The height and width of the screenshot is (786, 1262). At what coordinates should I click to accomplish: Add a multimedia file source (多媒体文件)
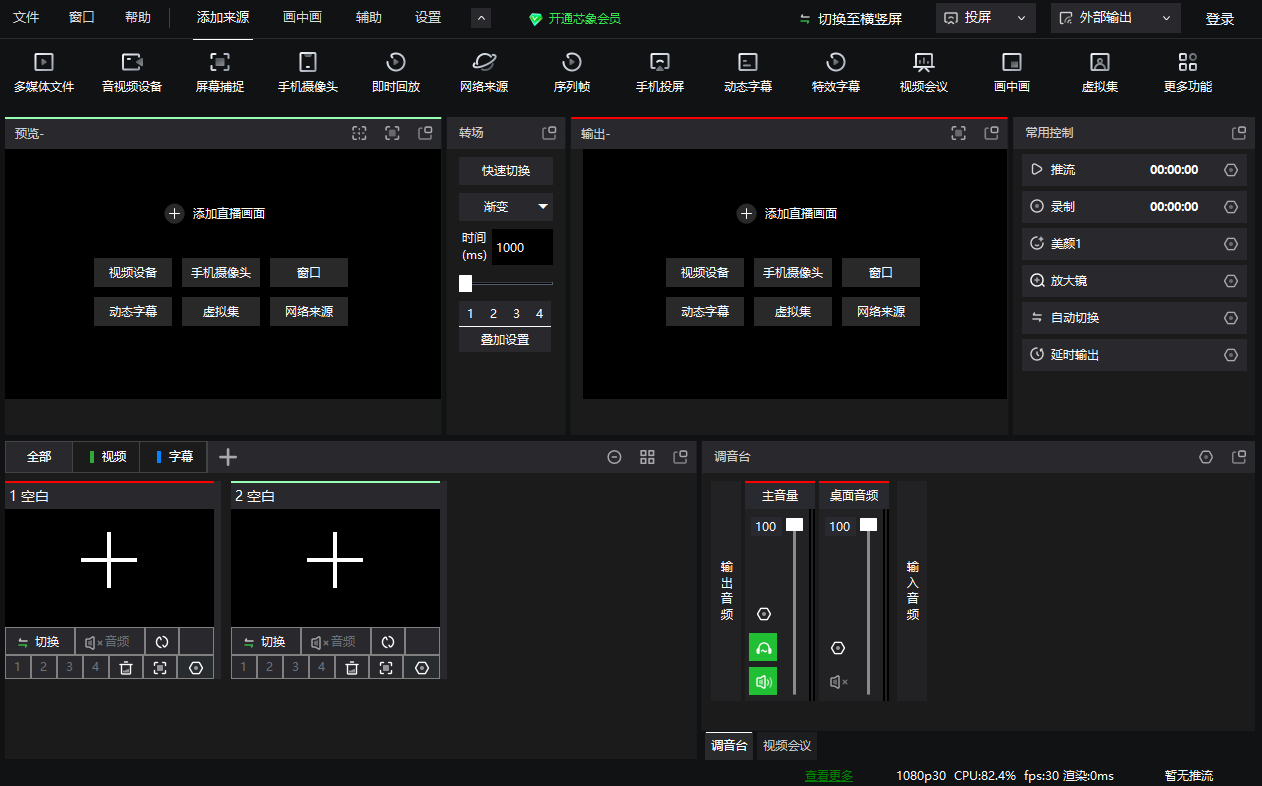click(44, 73)
